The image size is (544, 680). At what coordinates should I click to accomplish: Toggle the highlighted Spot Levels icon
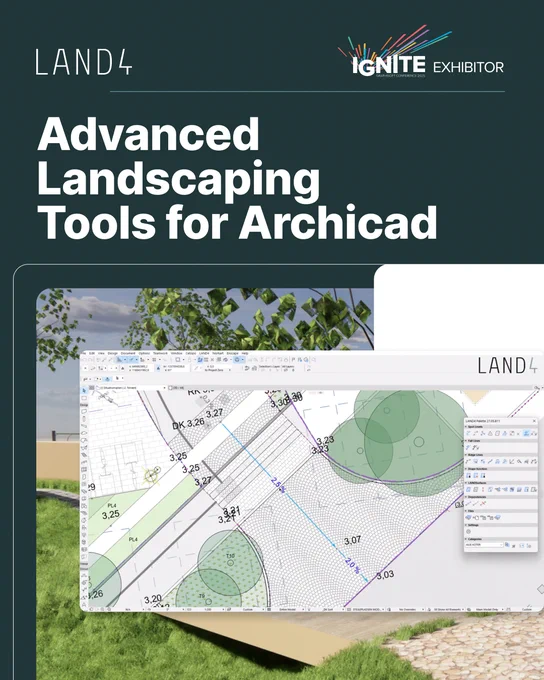click(526, 433)
